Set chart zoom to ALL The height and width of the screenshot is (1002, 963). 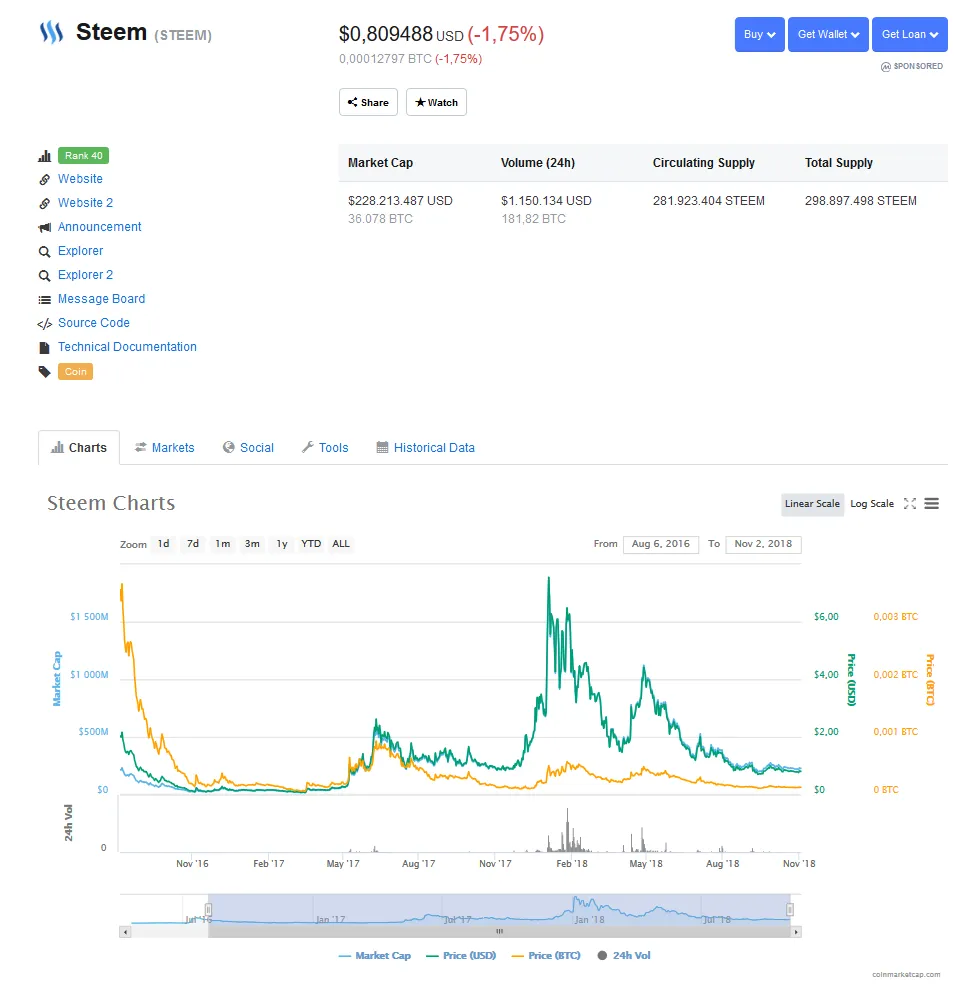341,544
